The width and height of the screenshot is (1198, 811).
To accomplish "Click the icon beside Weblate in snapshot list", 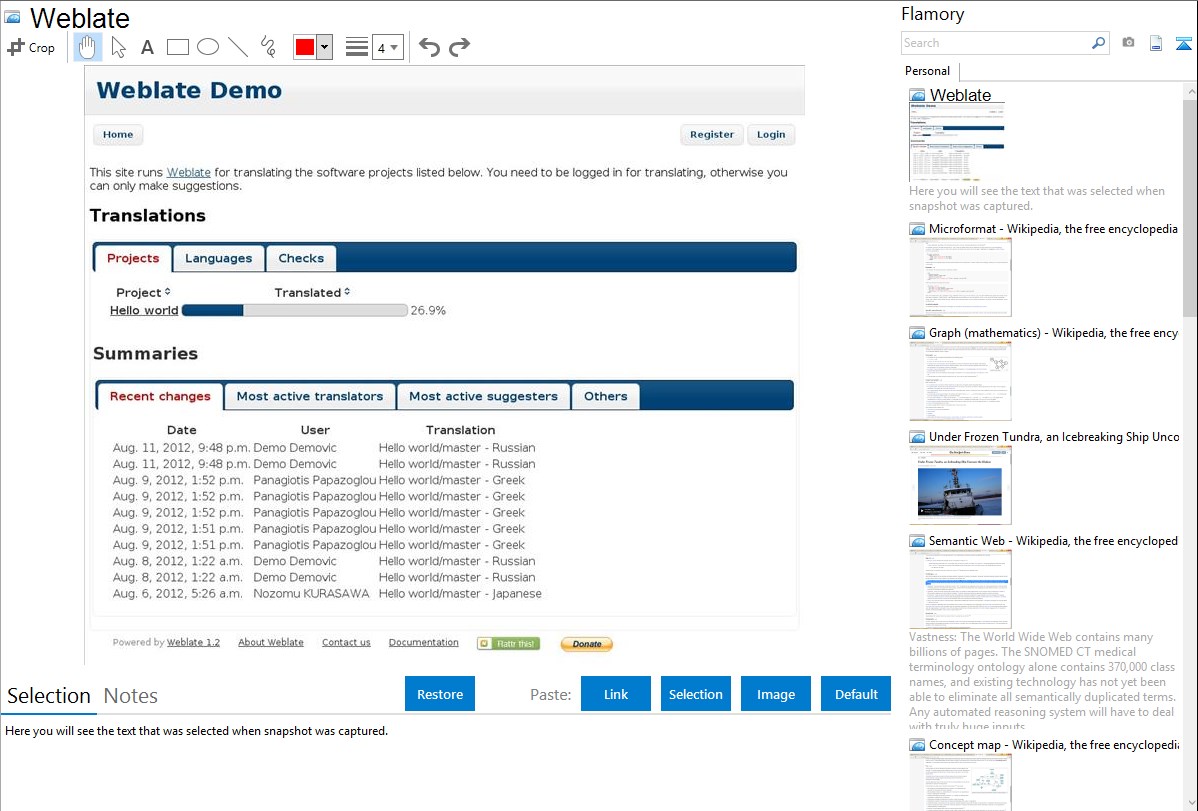I will coord(917,96).
